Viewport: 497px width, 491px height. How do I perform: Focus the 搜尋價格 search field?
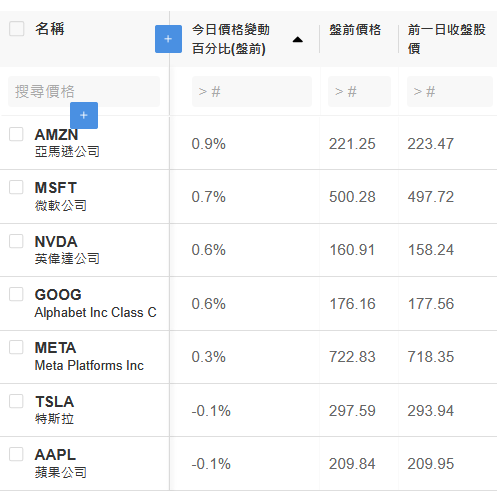click(x=84, y=92)
